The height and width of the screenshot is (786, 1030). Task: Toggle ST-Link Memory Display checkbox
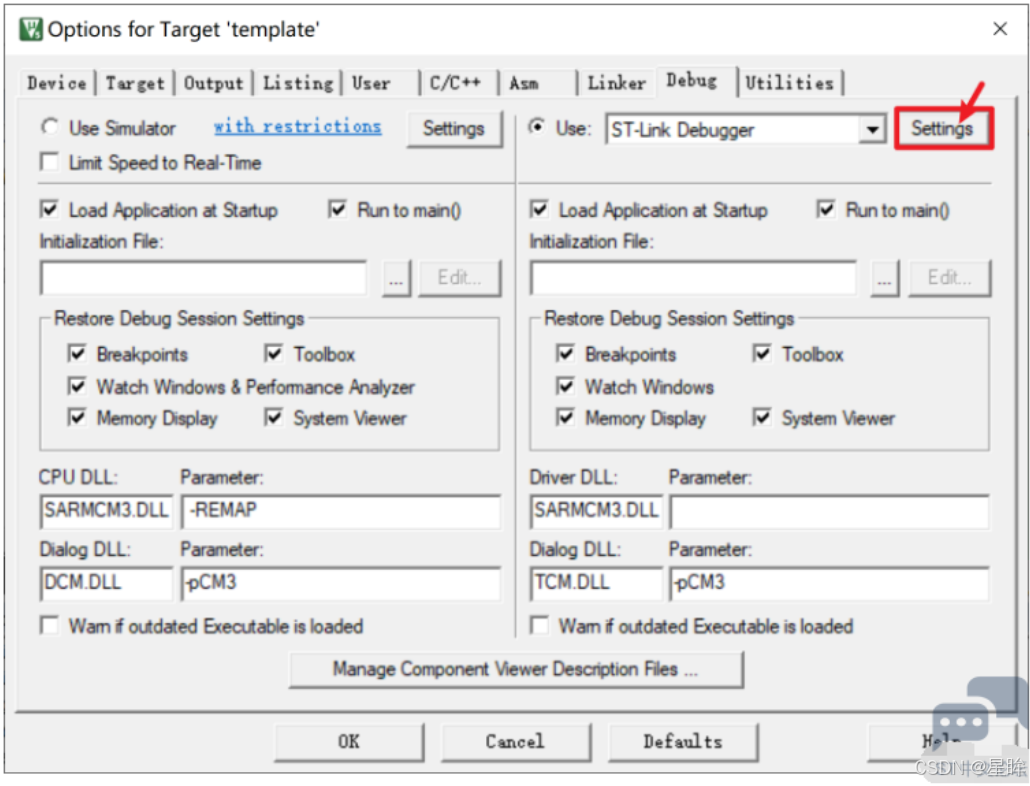[565, 417]
